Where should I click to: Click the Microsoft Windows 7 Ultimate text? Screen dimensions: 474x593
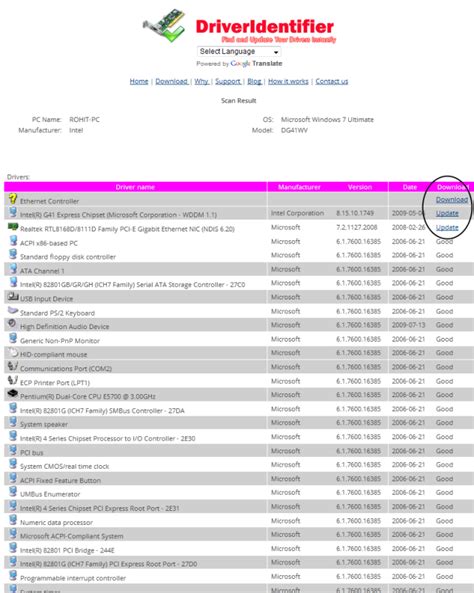point(327,120)
